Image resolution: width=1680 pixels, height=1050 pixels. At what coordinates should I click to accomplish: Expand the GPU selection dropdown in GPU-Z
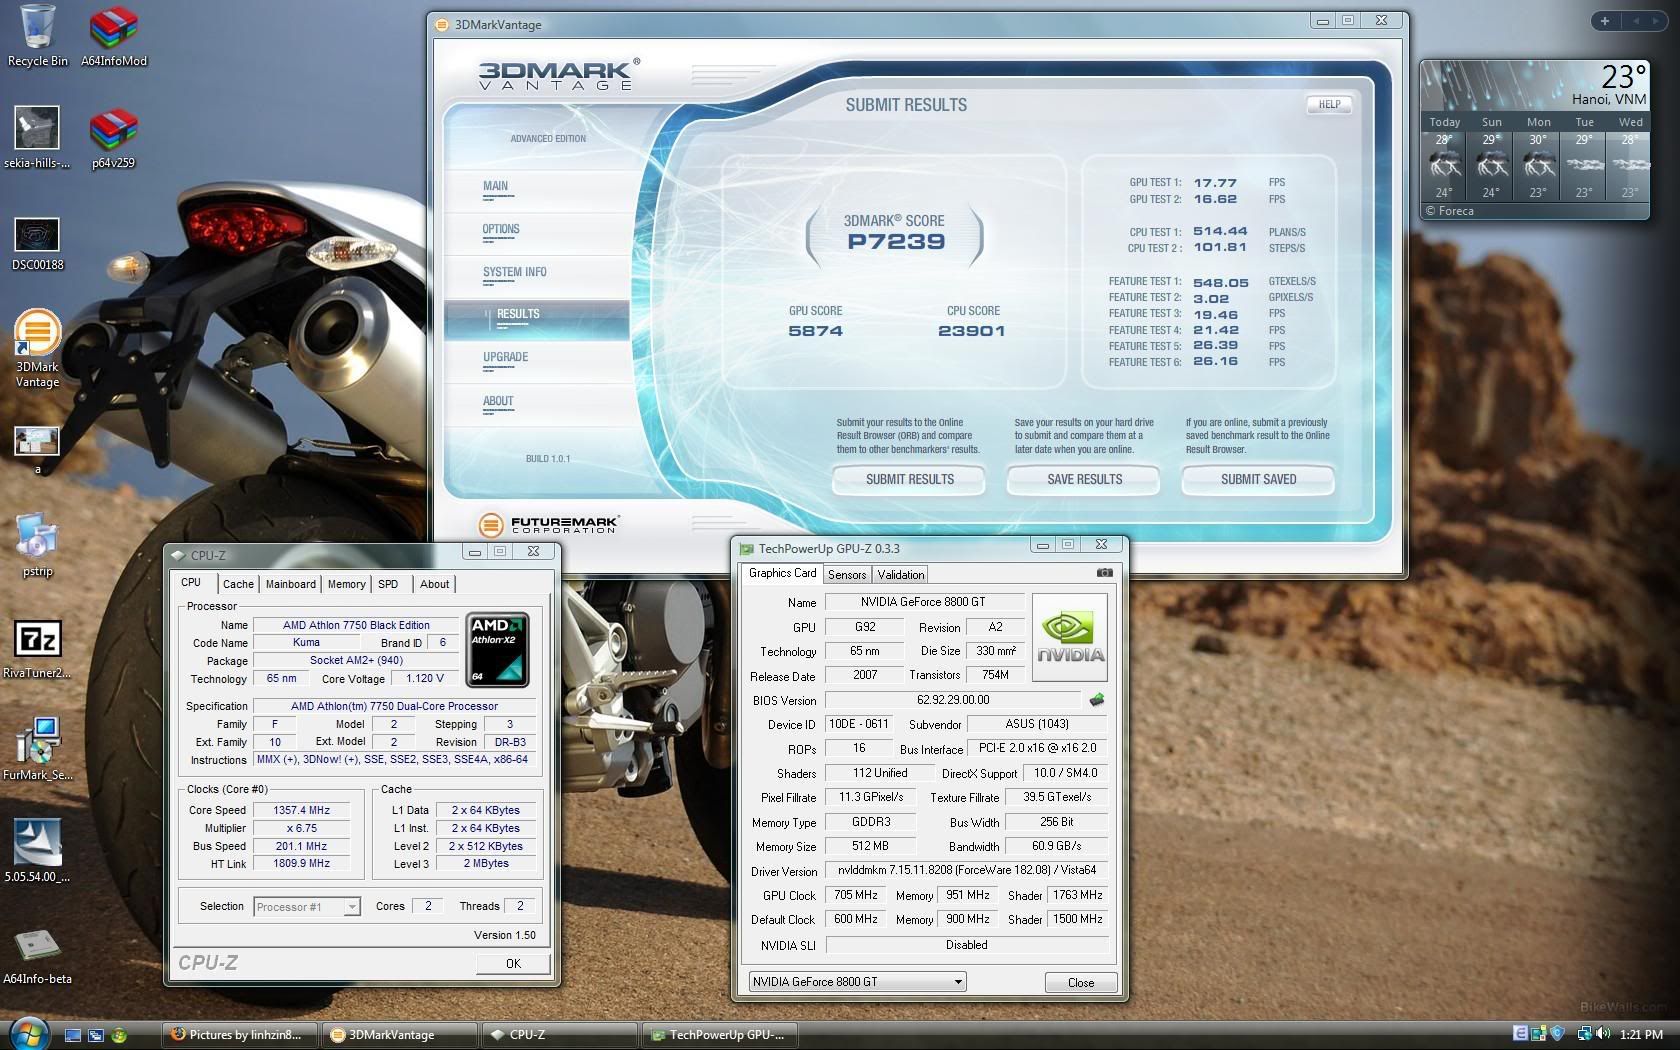(x=957, y=982)
